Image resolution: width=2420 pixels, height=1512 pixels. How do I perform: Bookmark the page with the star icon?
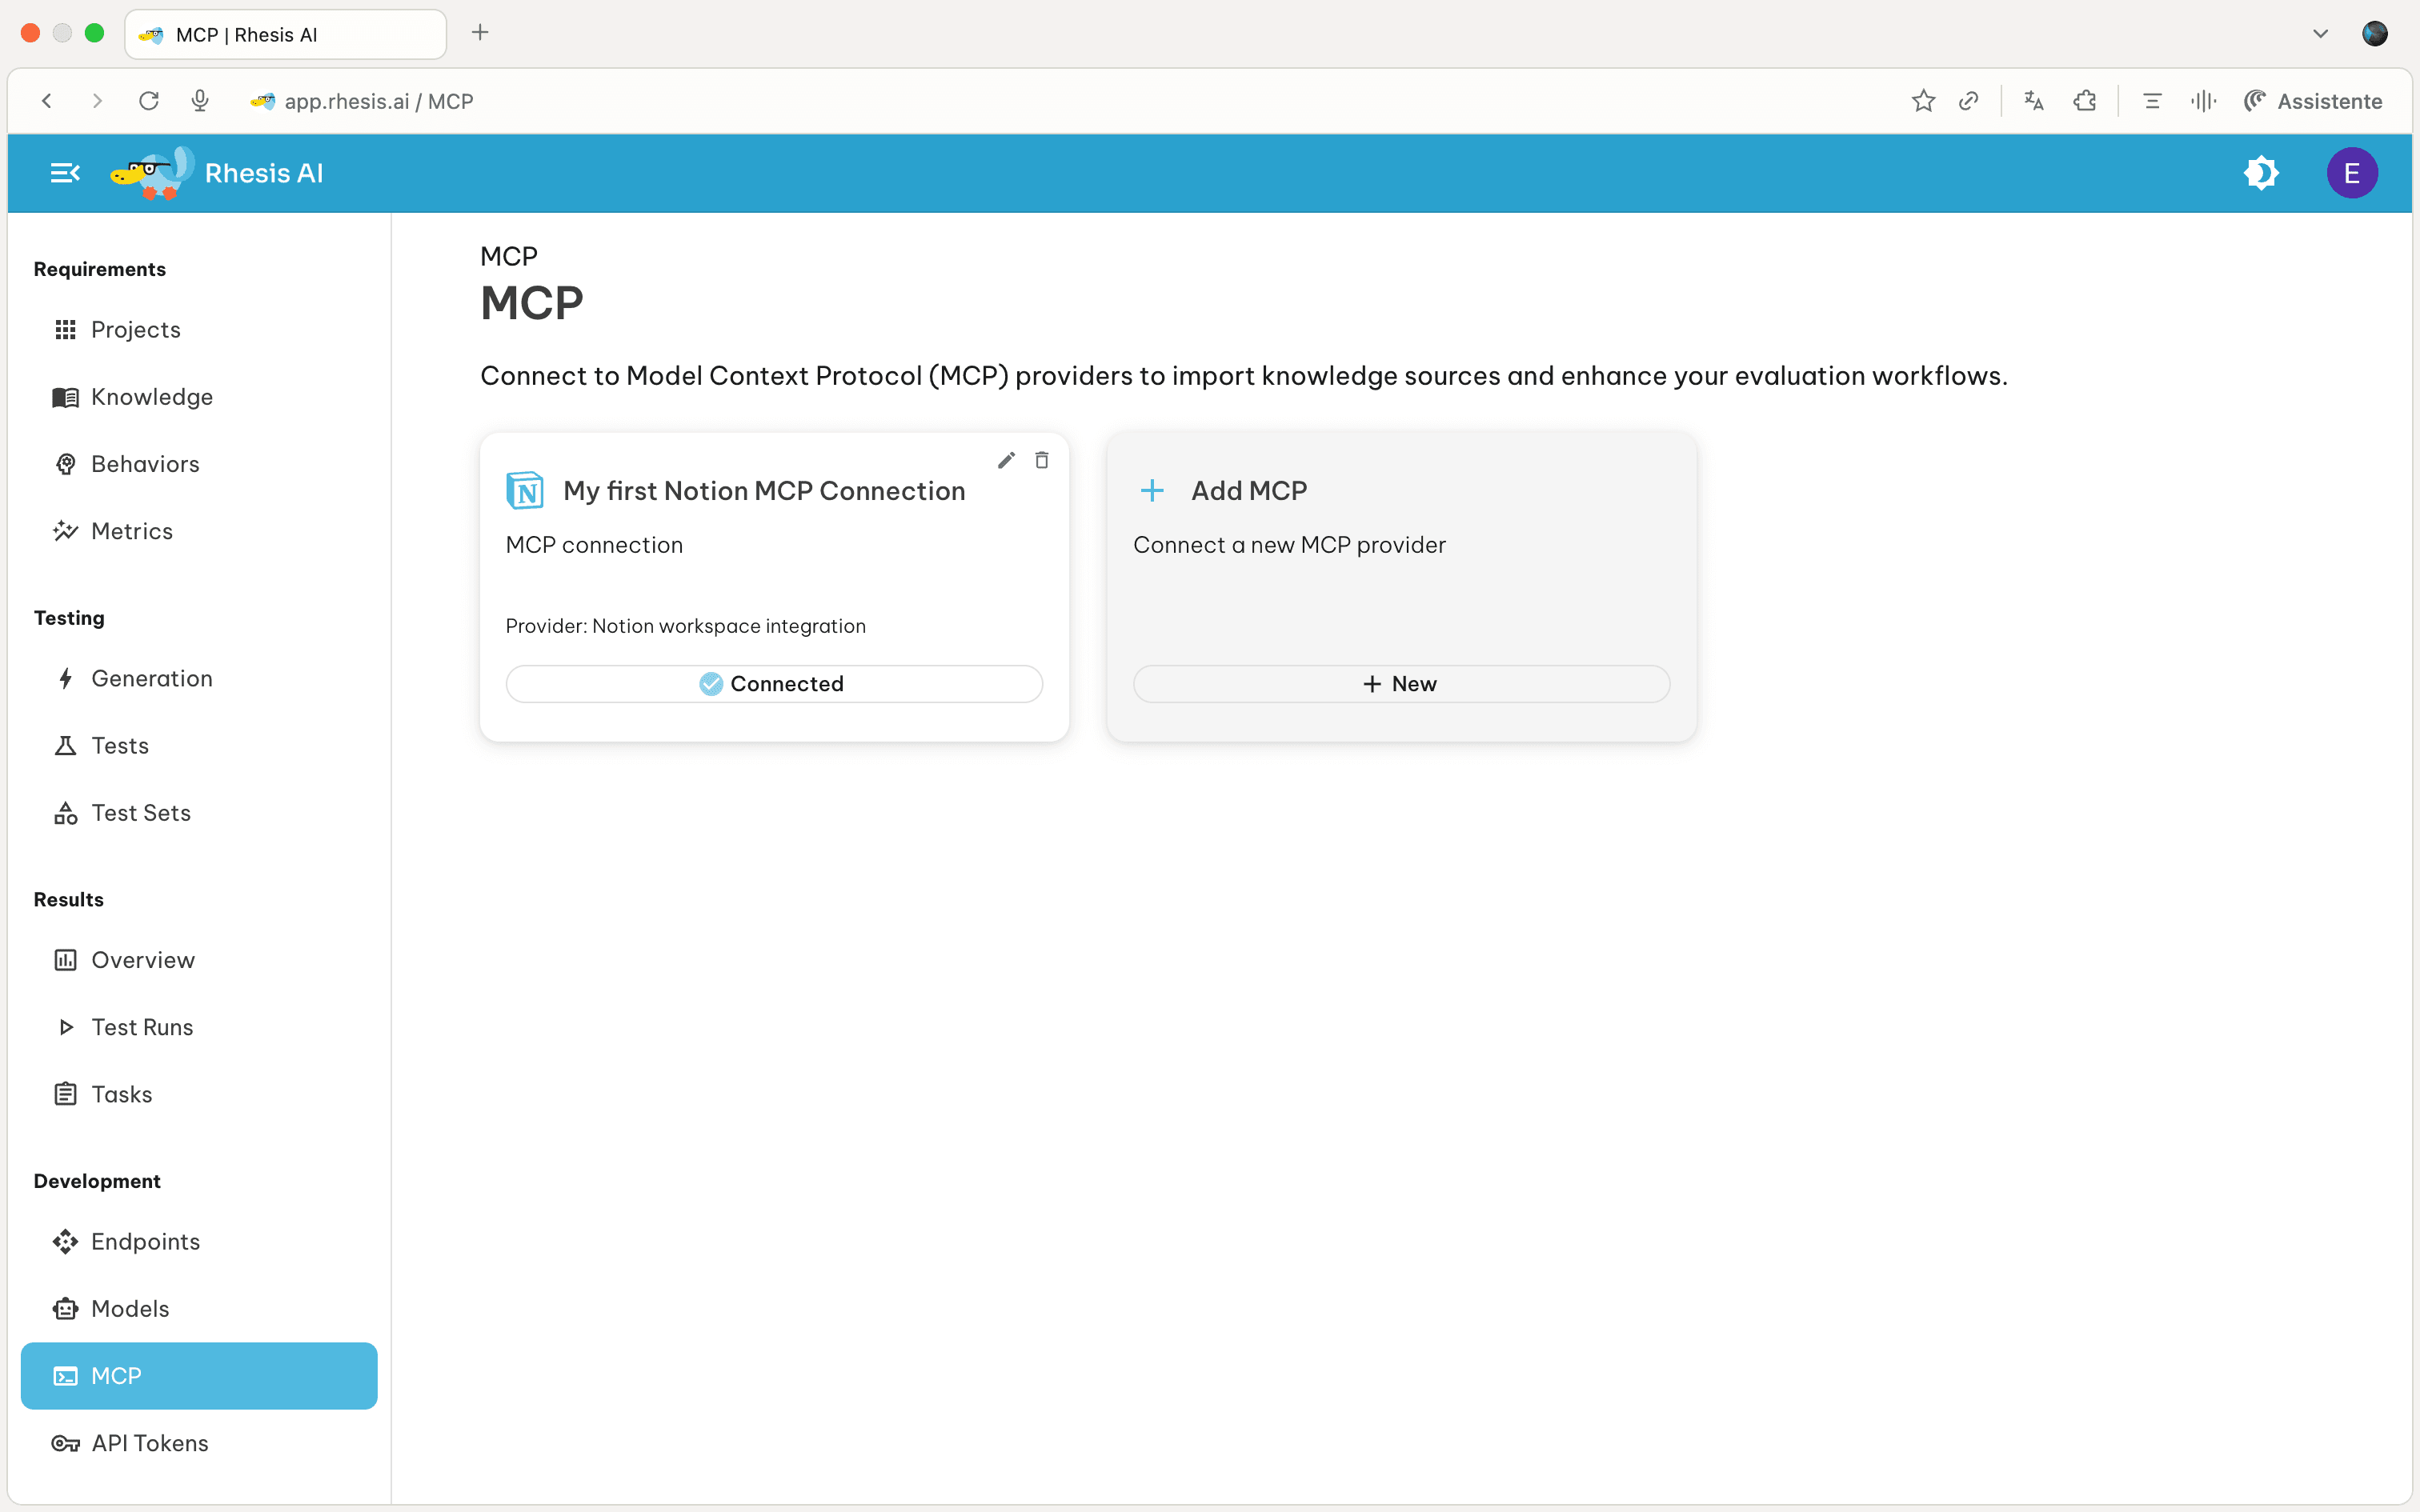click(1923, 101)
